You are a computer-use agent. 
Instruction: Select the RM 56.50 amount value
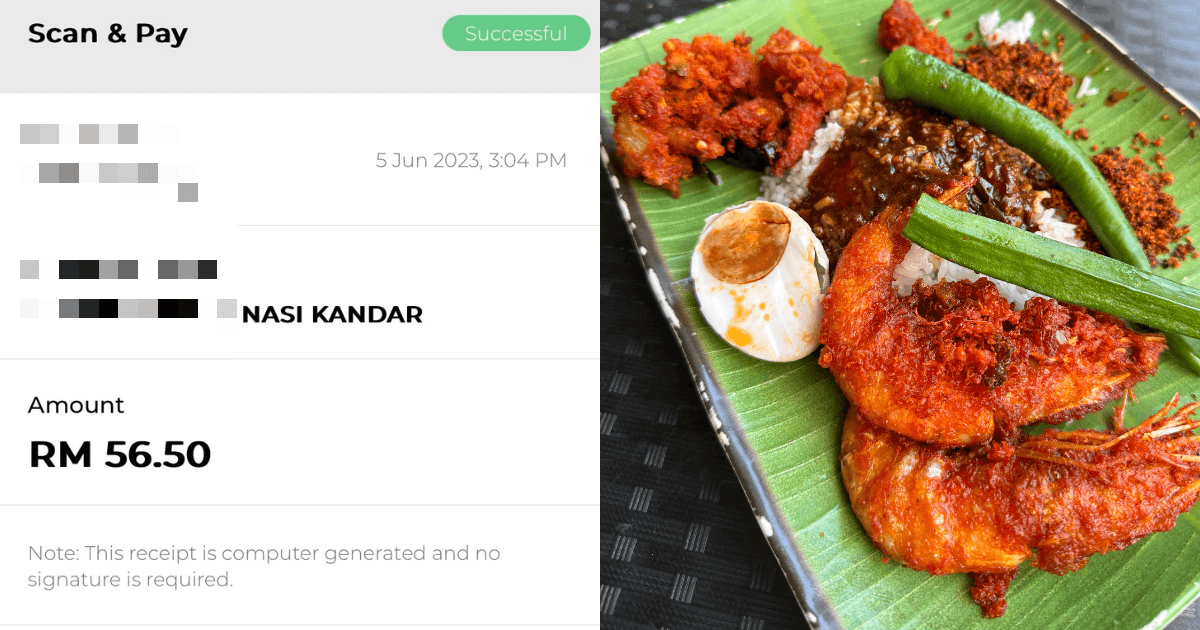[120, 455]
